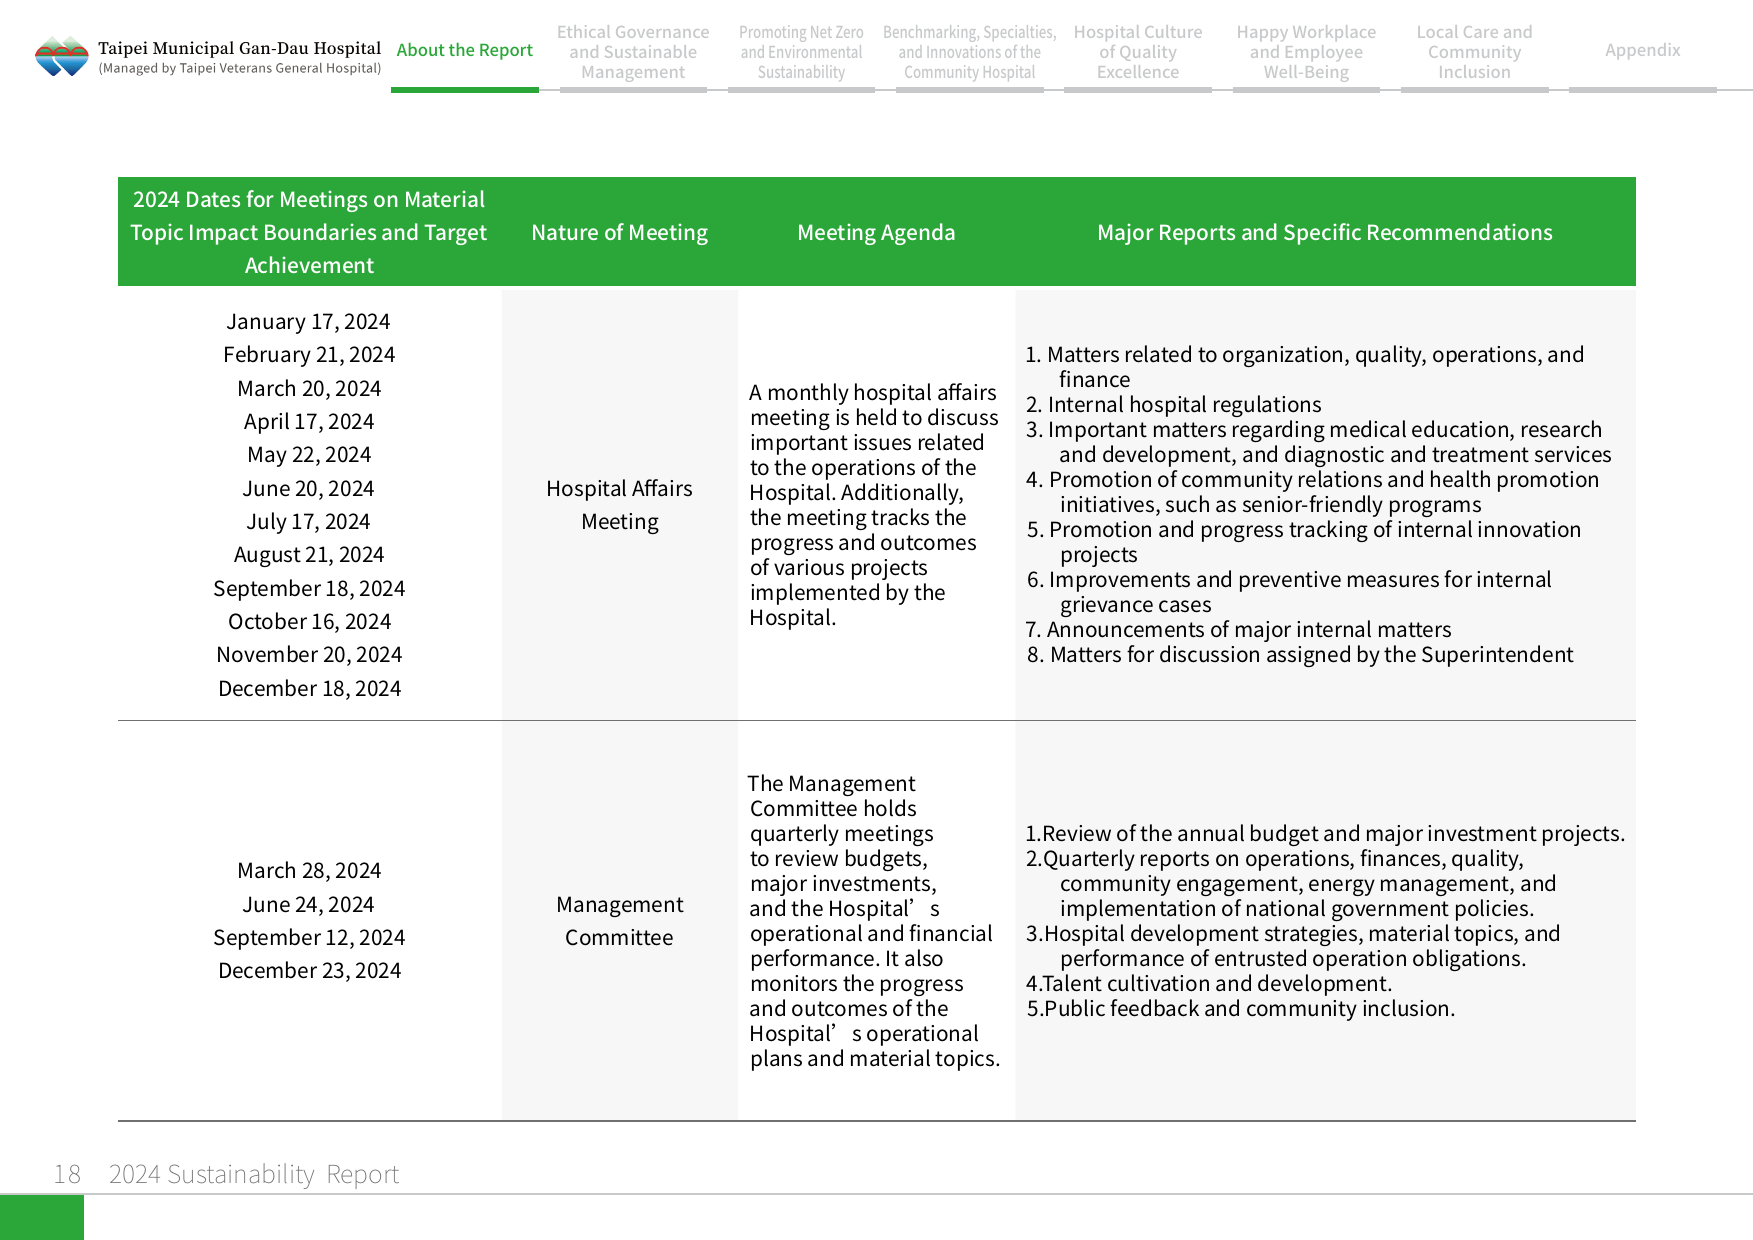Select the 'Nature of Meeting' column header
1753x1240 pixels.
pos(620,232)
